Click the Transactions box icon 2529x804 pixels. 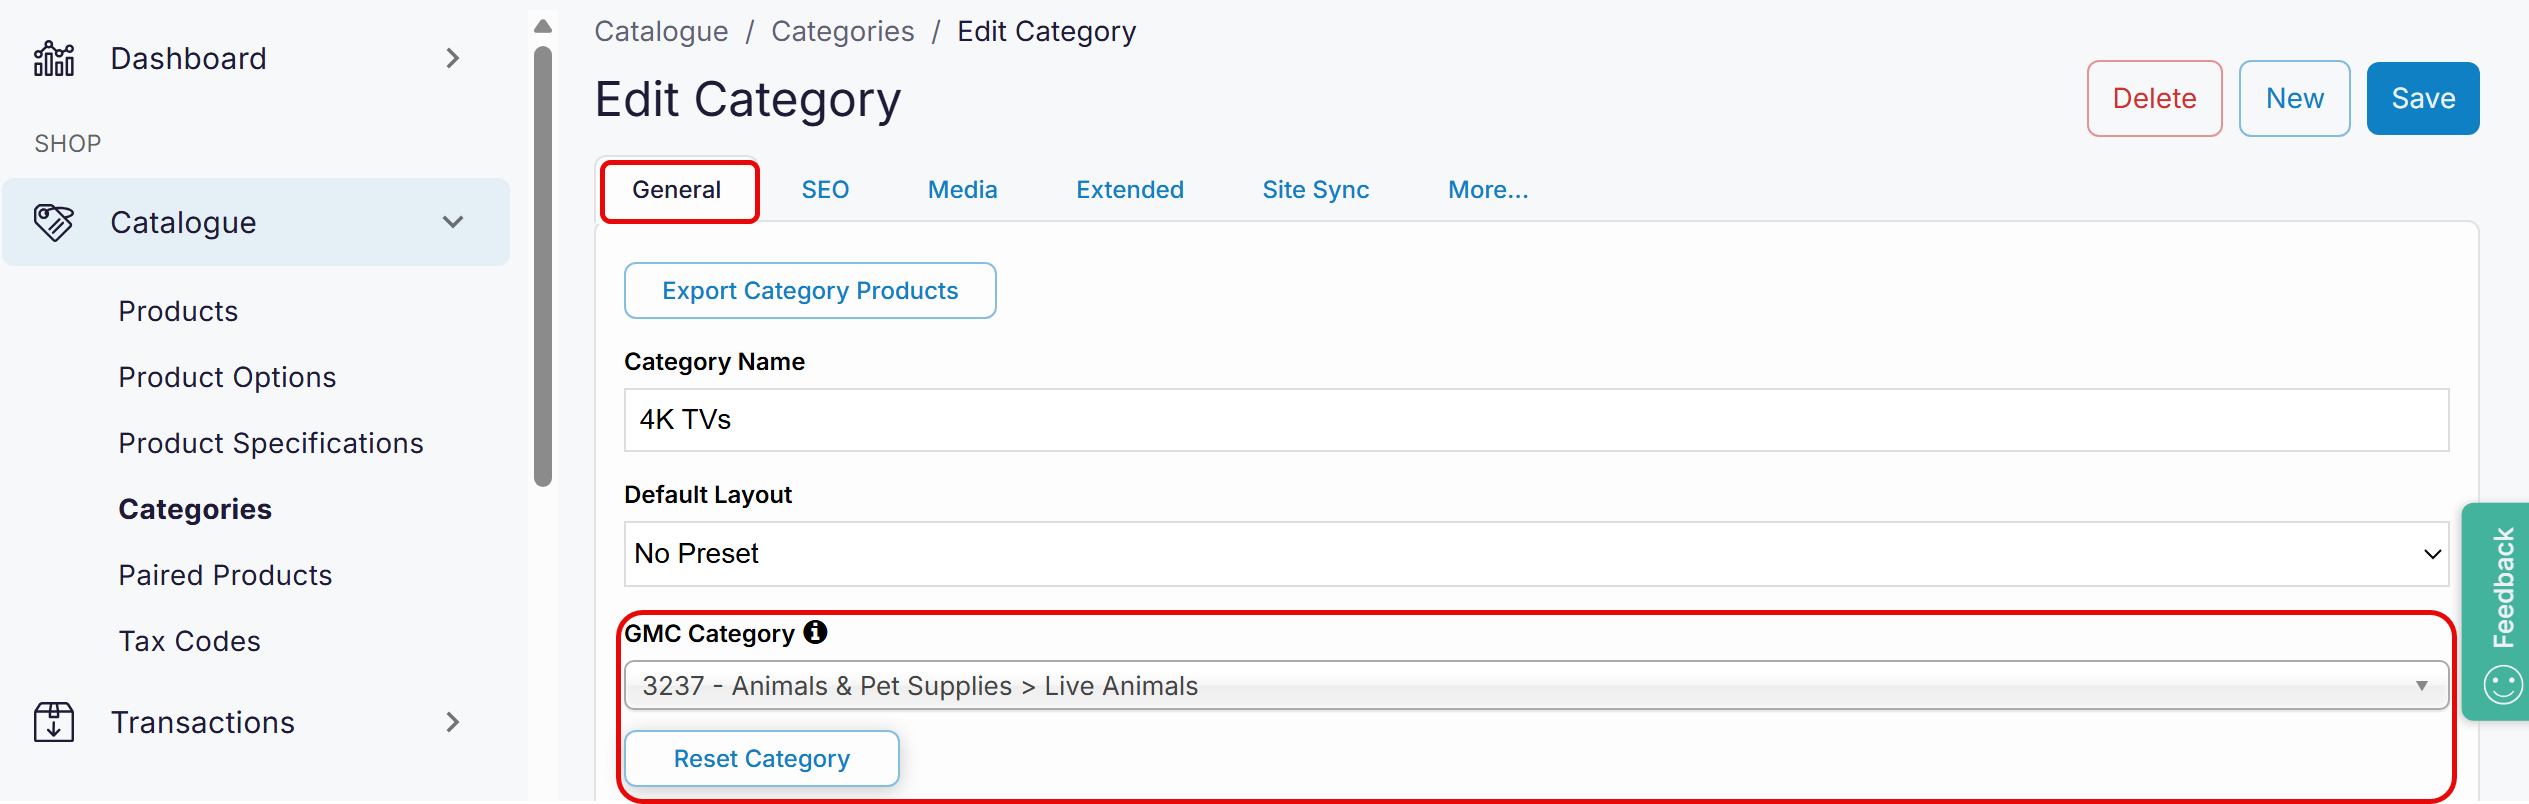pyautogui.click(x=54, y=722)
